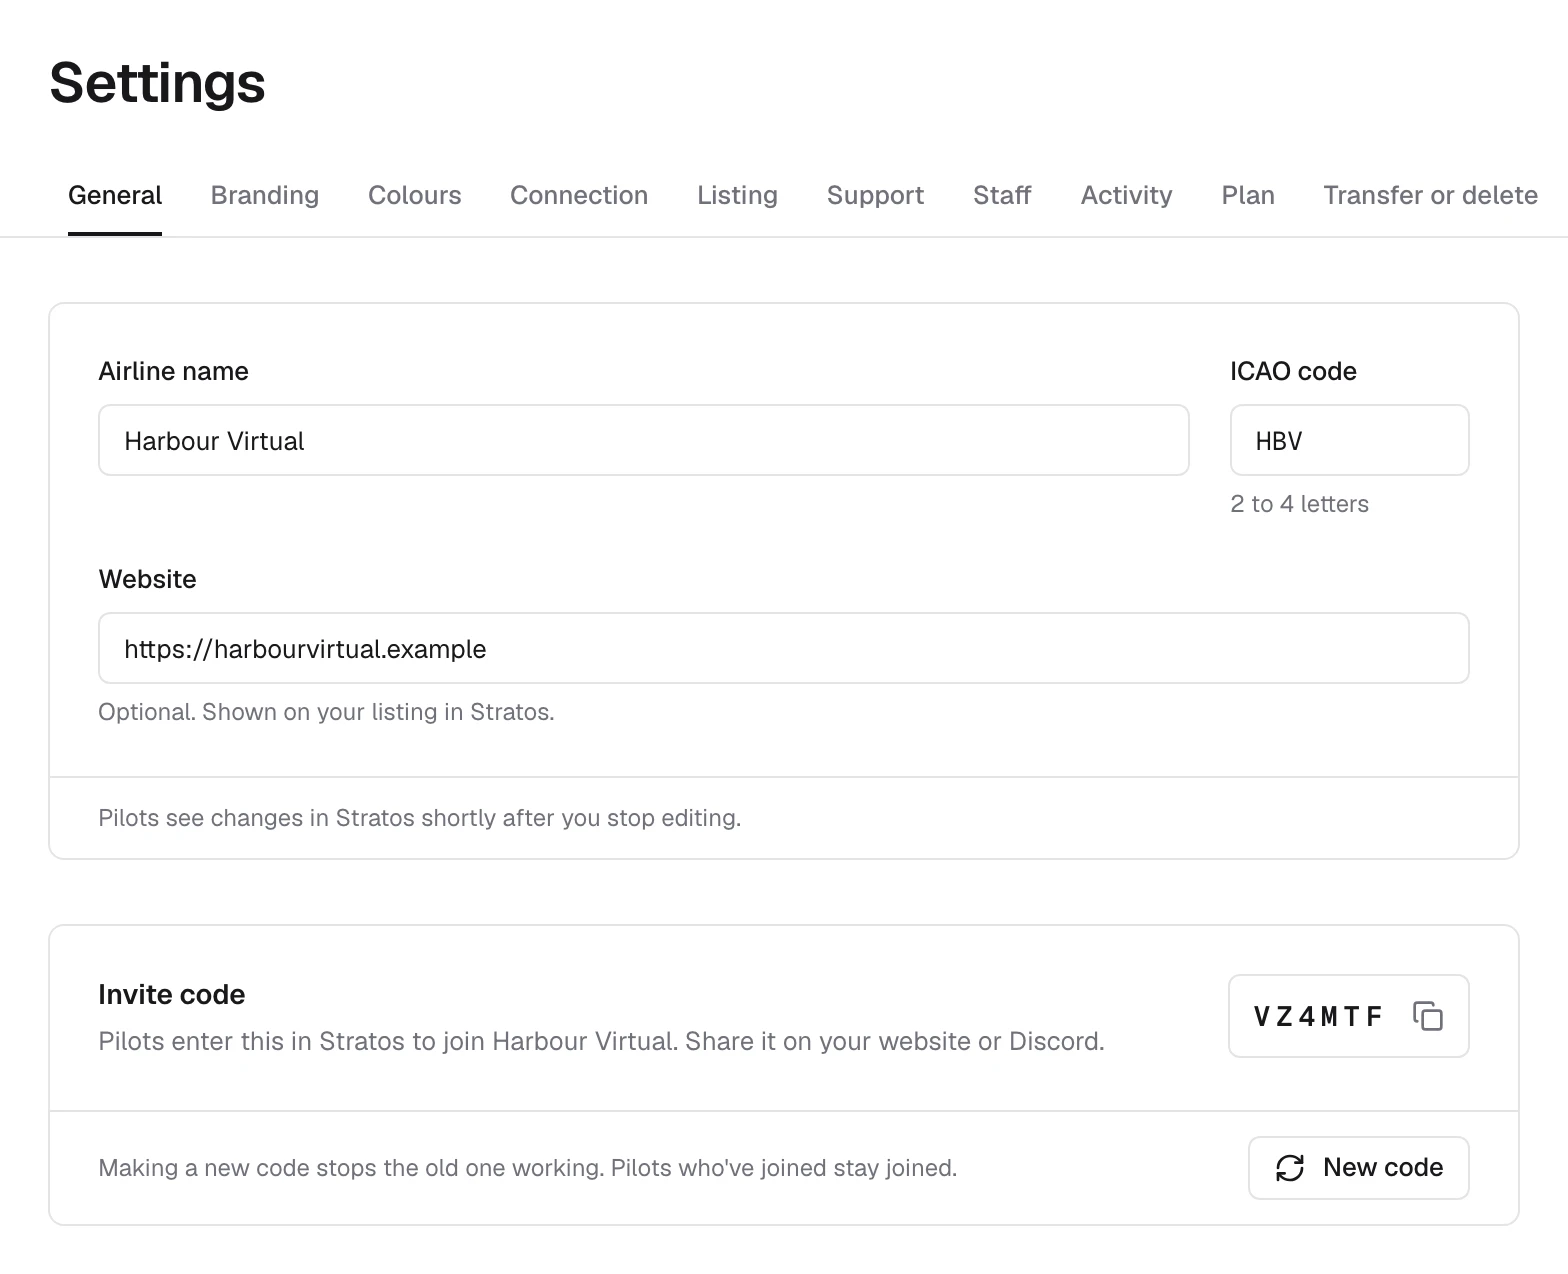Viewport: 1568px width, 1274px height.
Task: Select the VZ4MTF code text
Action: [x=1318, y=1016]
